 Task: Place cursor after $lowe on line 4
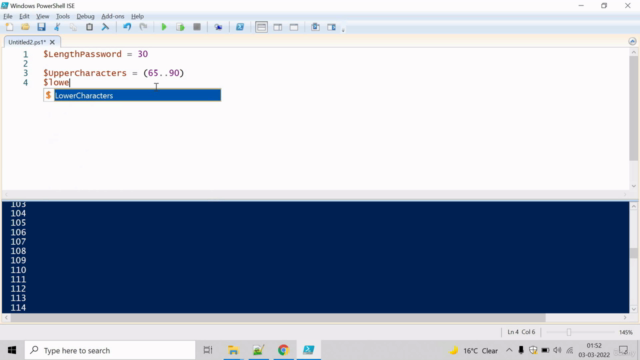pyautogui.click(x=70, y=82)
